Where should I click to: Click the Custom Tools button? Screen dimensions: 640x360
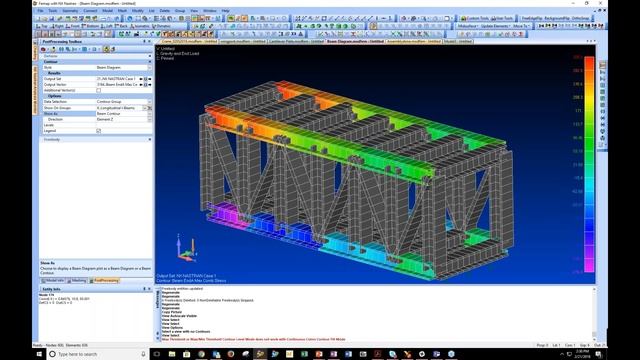point(474,18)
